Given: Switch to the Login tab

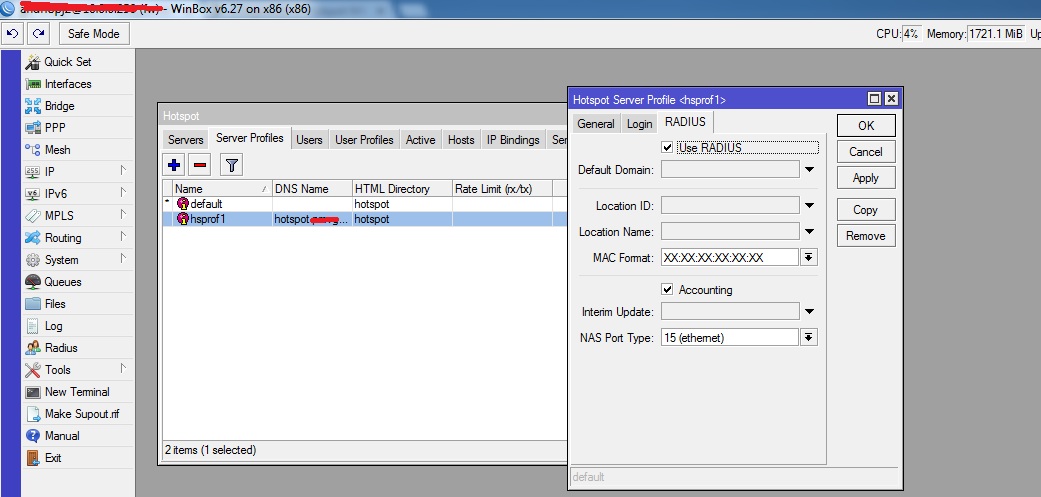Looking at the screenshot, I should [x=639, y=123].
